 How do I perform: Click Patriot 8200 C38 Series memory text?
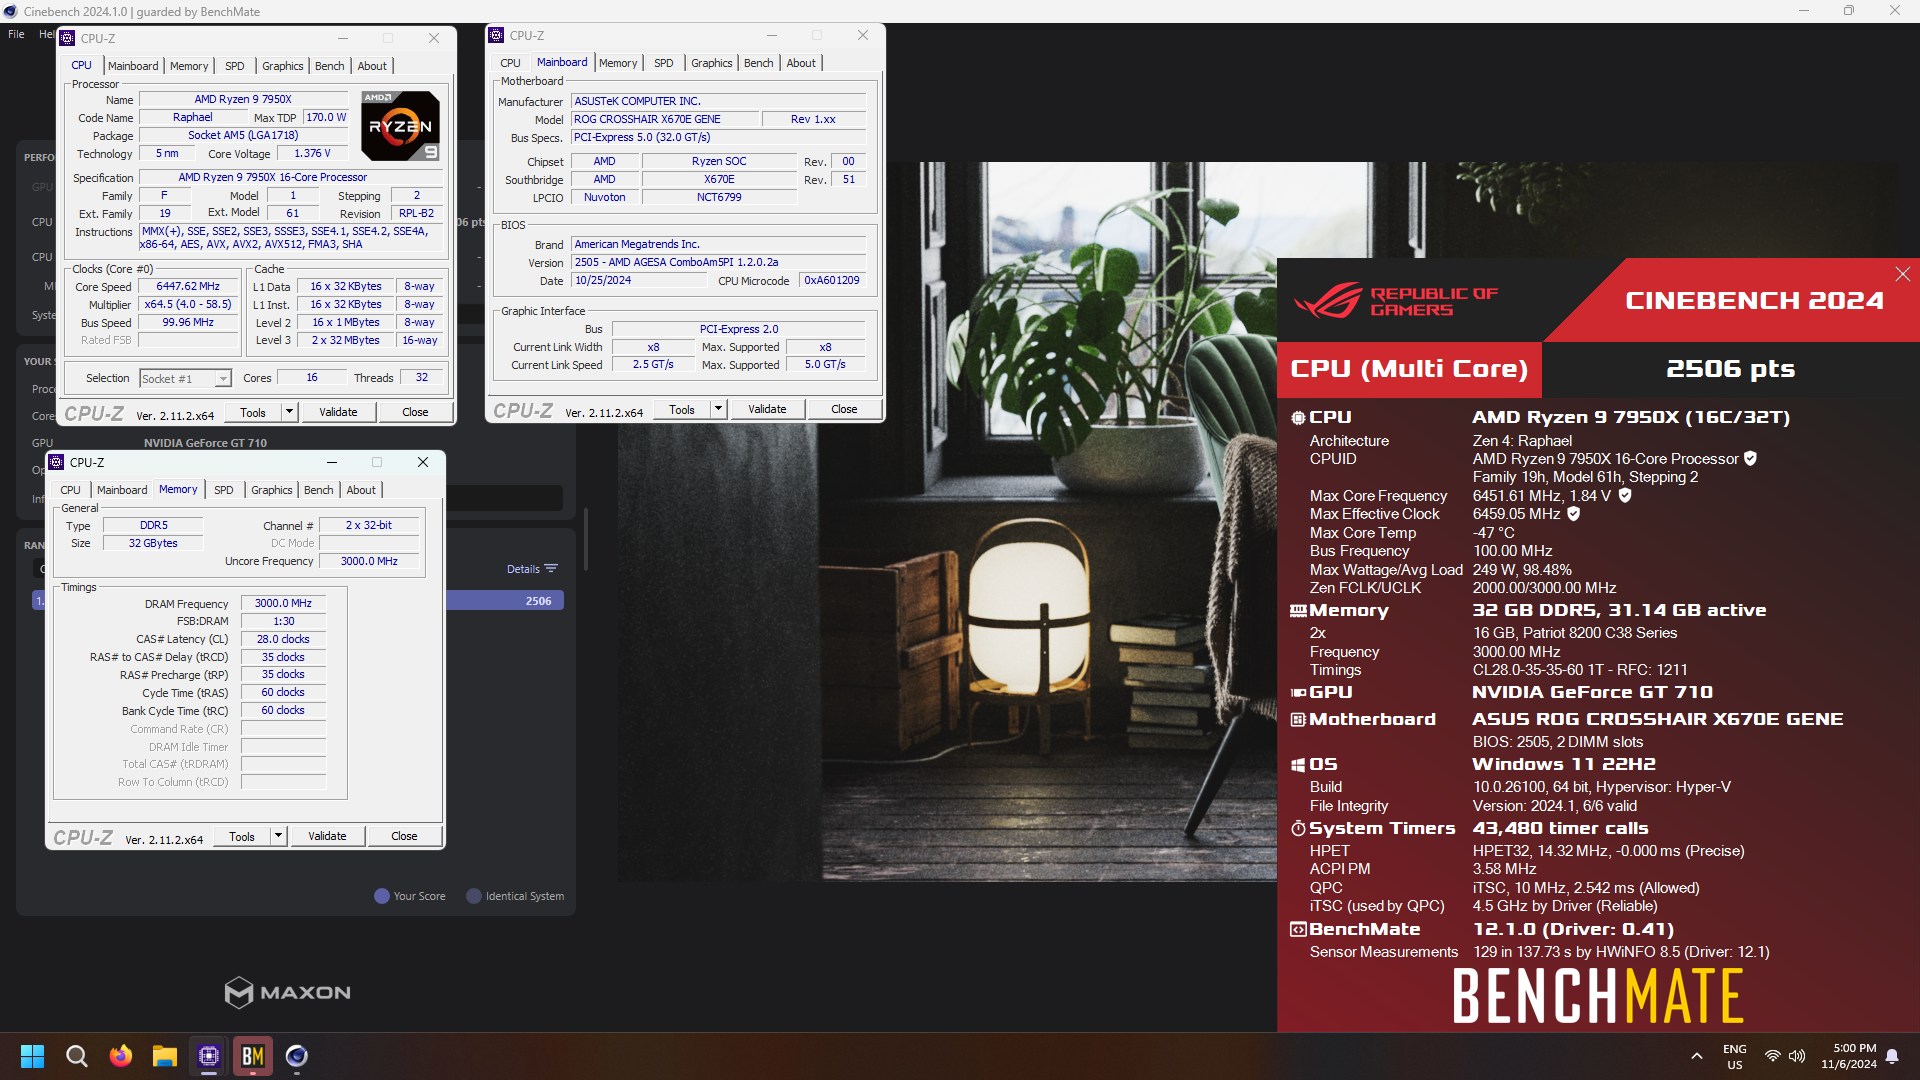click(x=1575, y=633)
